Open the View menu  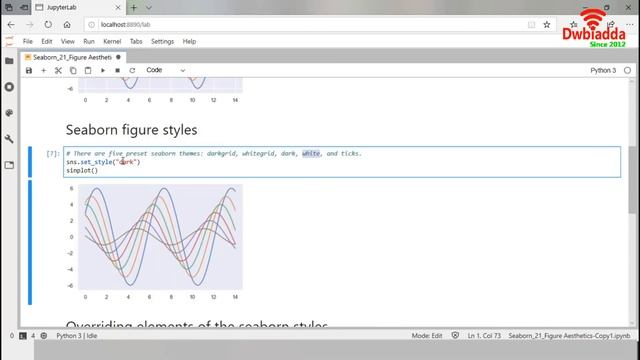point(68,41)
